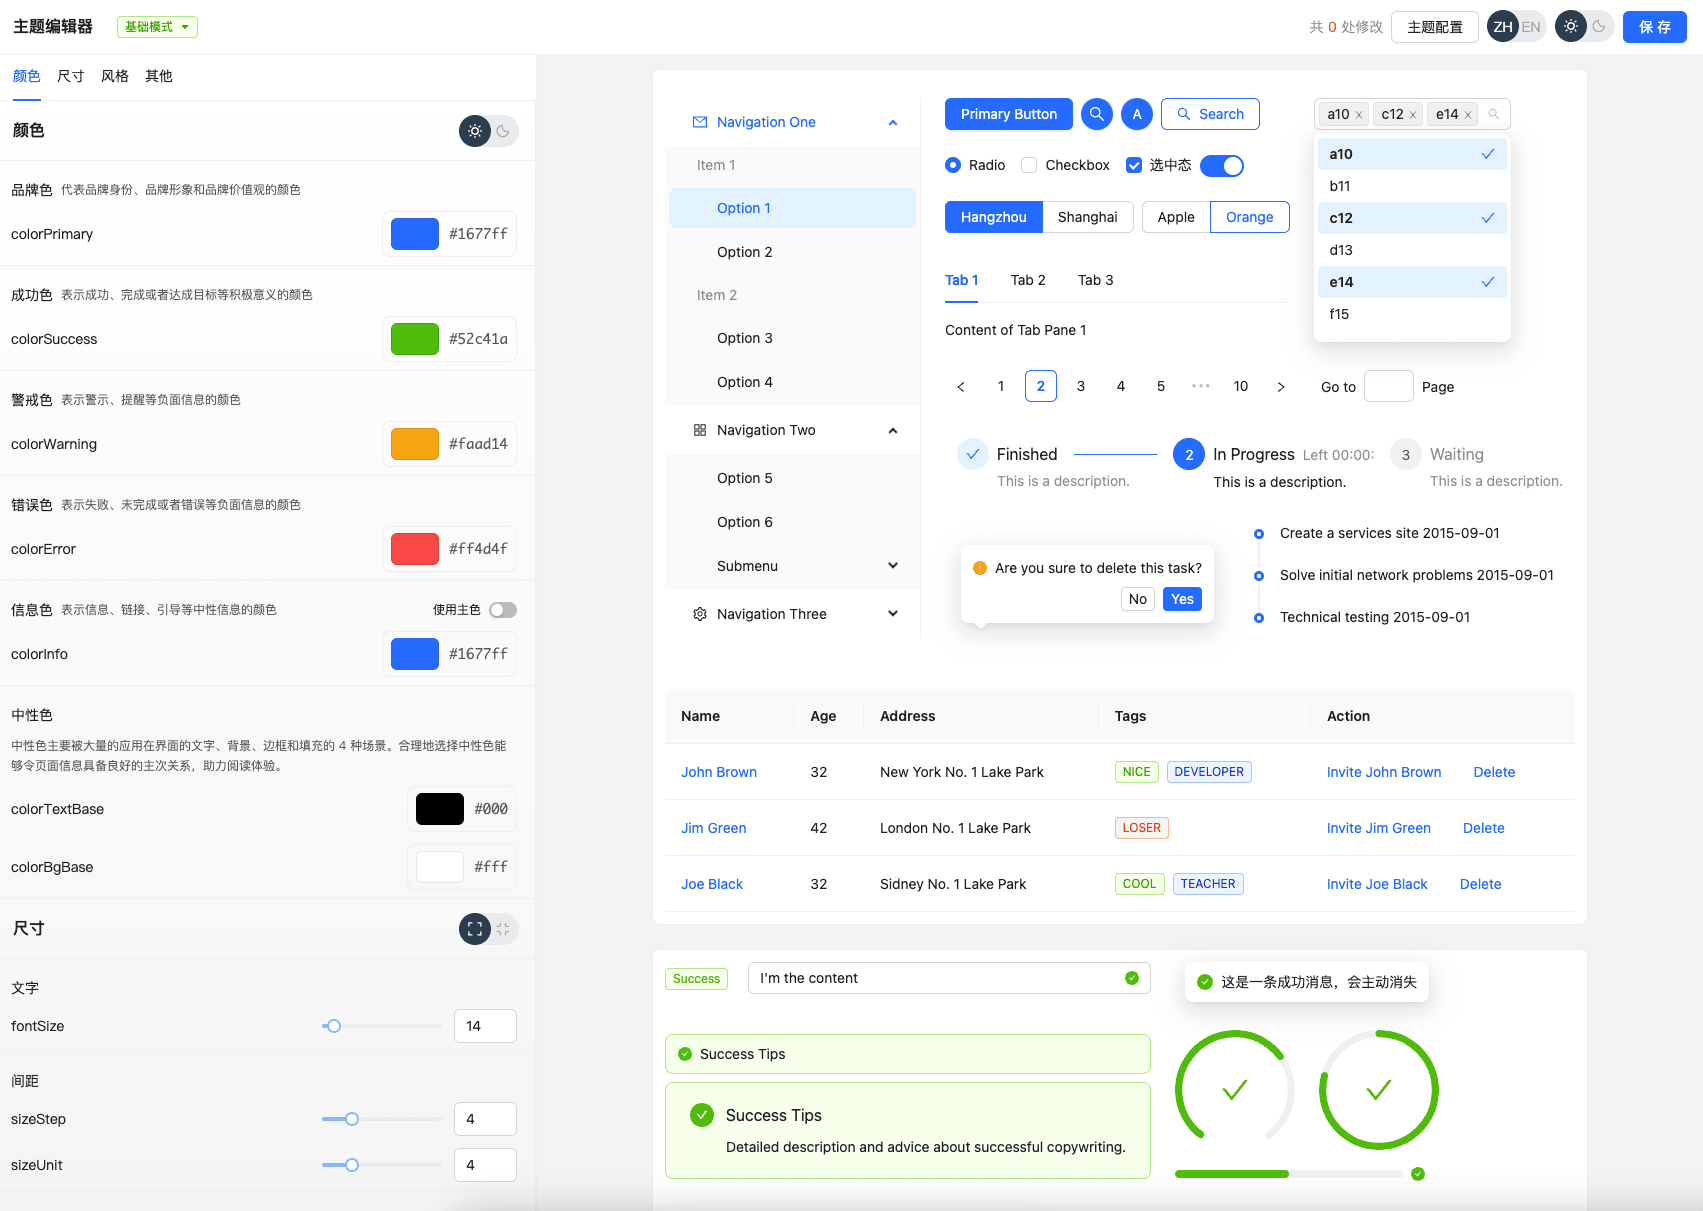The width and height of the screenshot is (1703, 1211).
Task: Click the compact size icon in 尺寸 section
Action: [x=503, y=929]
